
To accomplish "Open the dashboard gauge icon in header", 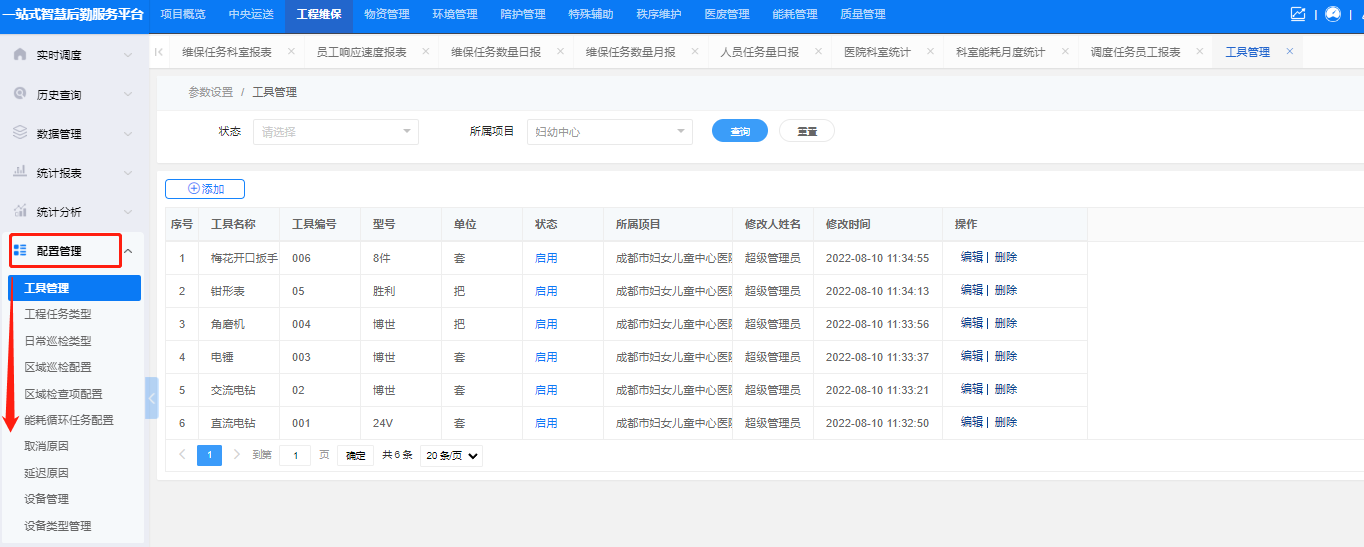I will (1332, 14).
